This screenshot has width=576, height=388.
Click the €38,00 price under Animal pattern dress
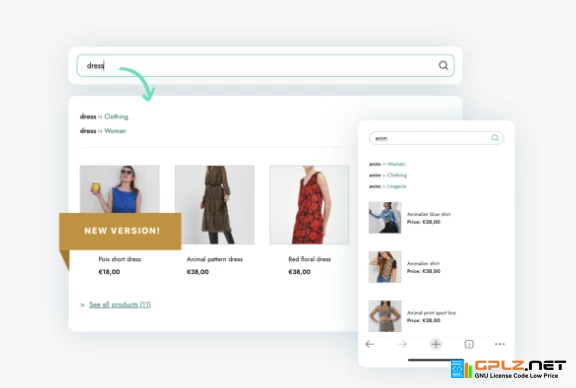198,272
